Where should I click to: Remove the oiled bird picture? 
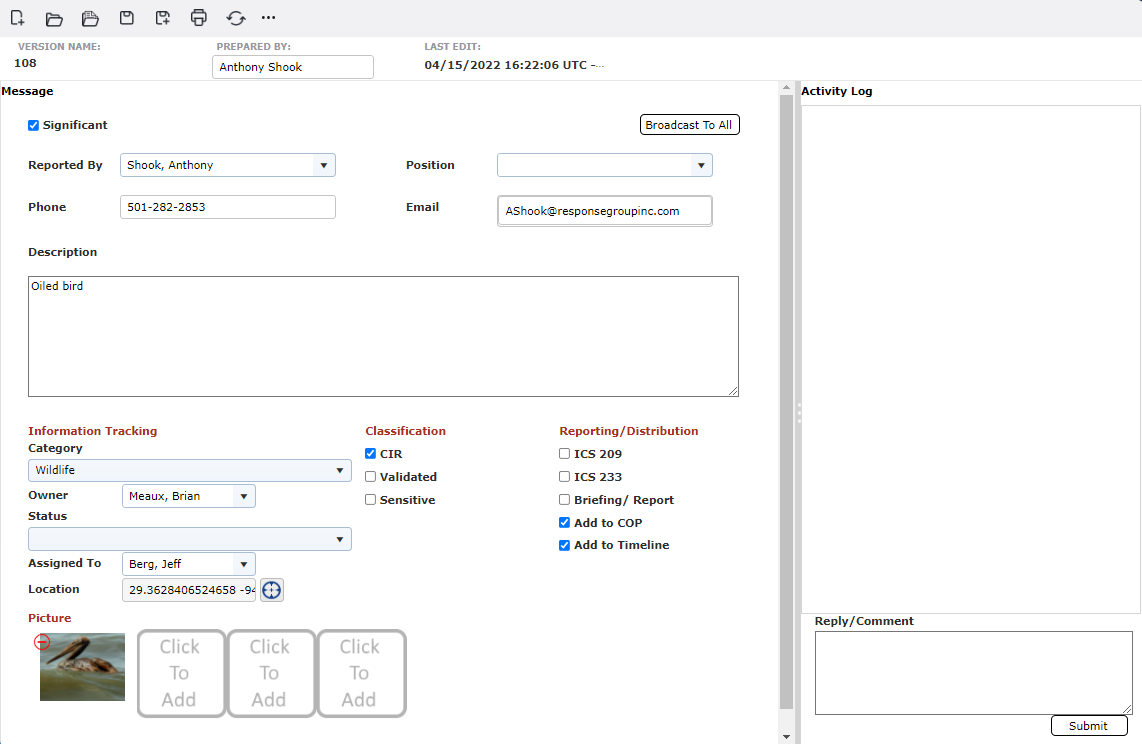coord(42,642)
